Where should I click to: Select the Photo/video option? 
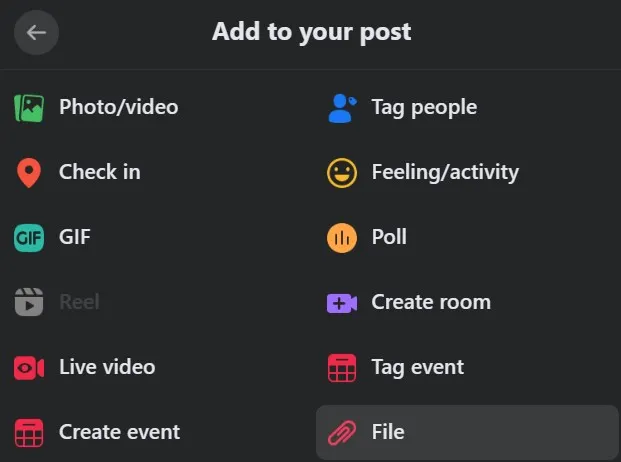tap(118, 107)
